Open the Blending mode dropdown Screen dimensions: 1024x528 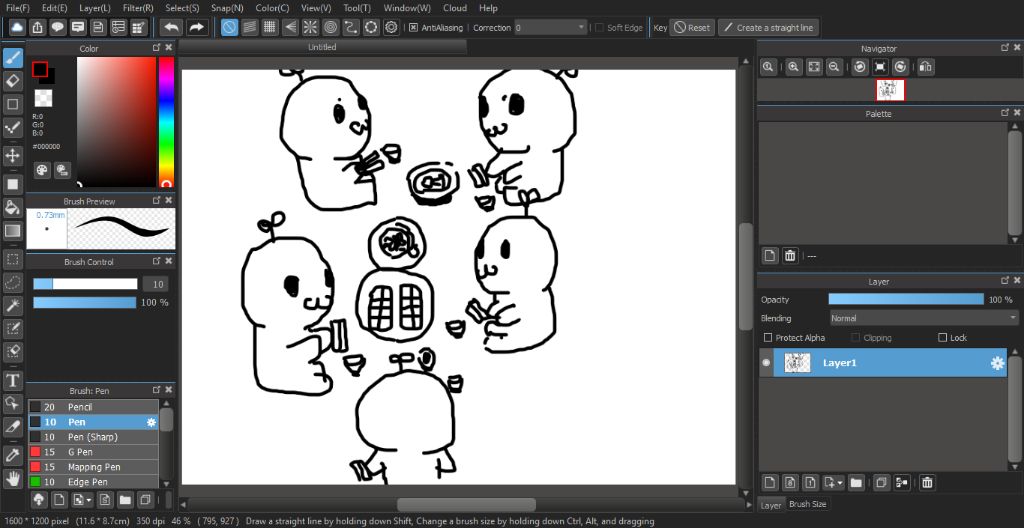point(923,318)
